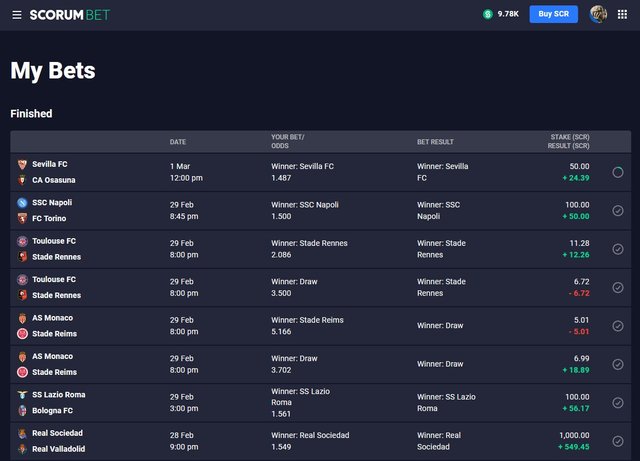Select the Real Valladolid team name
The width and height of the screenshot is (640, 461).
coord(59,449)
